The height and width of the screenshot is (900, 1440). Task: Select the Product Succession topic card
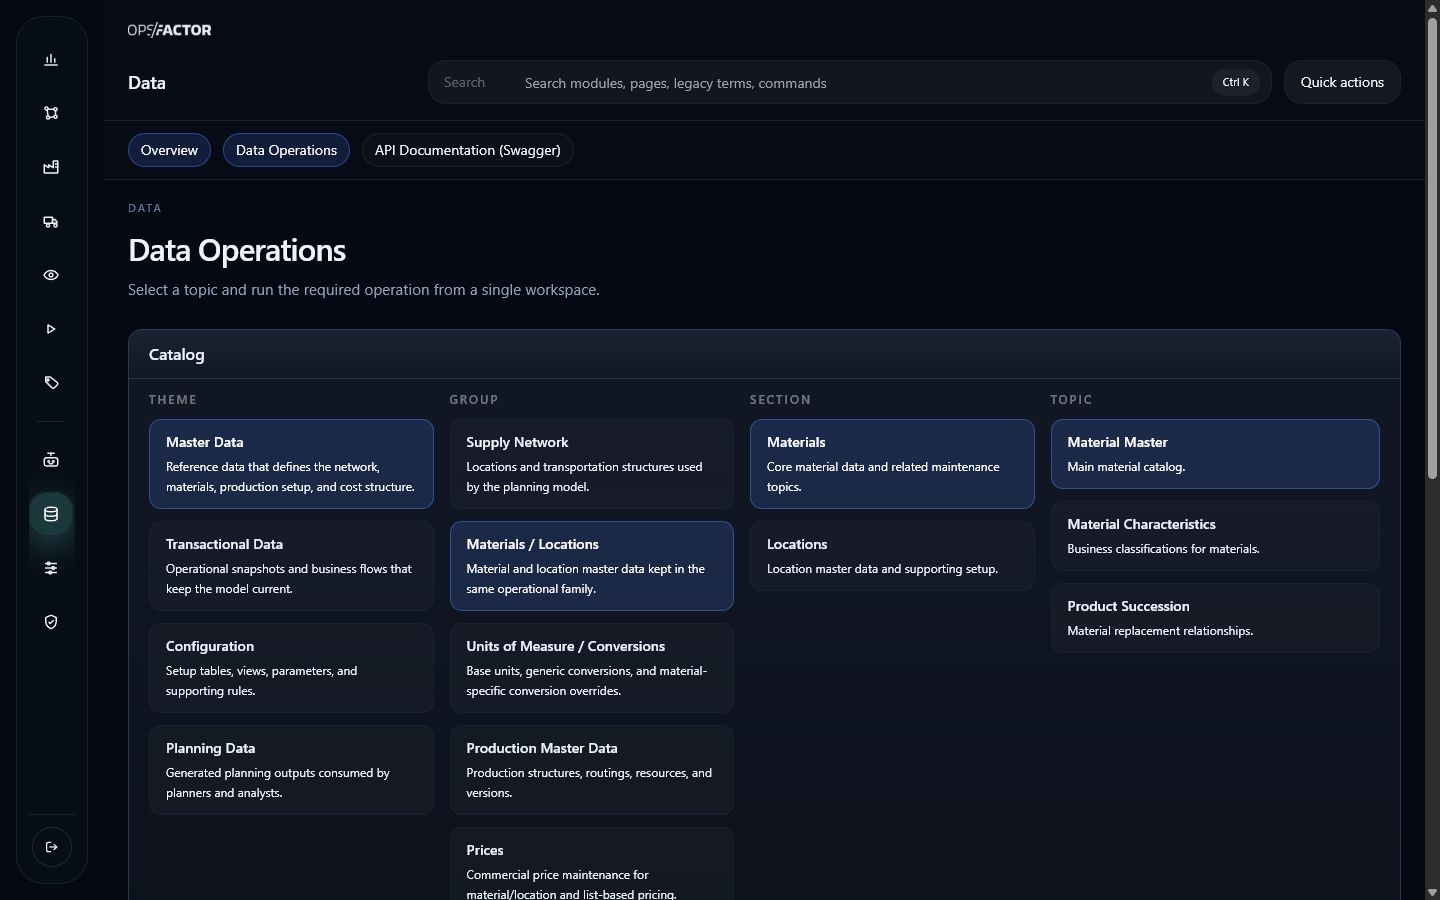point(1215,618)
